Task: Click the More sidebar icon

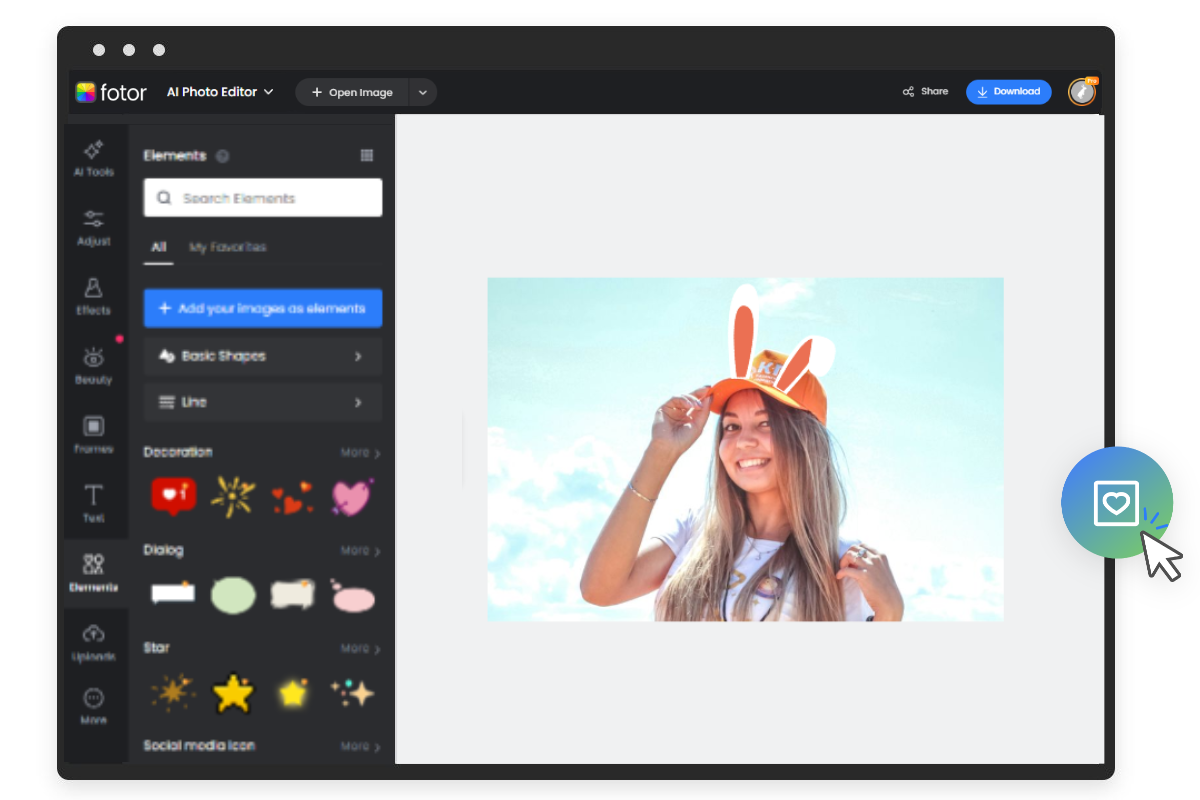Action: coord(95,707)
